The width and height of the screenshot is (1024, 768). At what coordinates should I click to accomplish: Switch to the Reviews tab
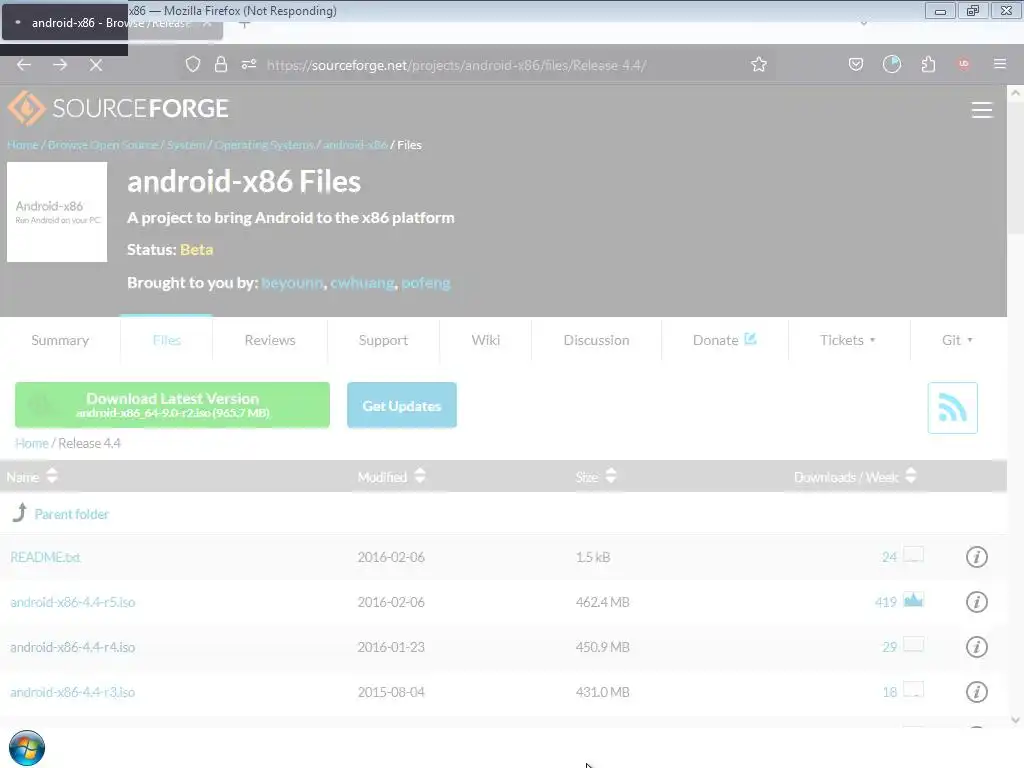[x=270, y=340]
